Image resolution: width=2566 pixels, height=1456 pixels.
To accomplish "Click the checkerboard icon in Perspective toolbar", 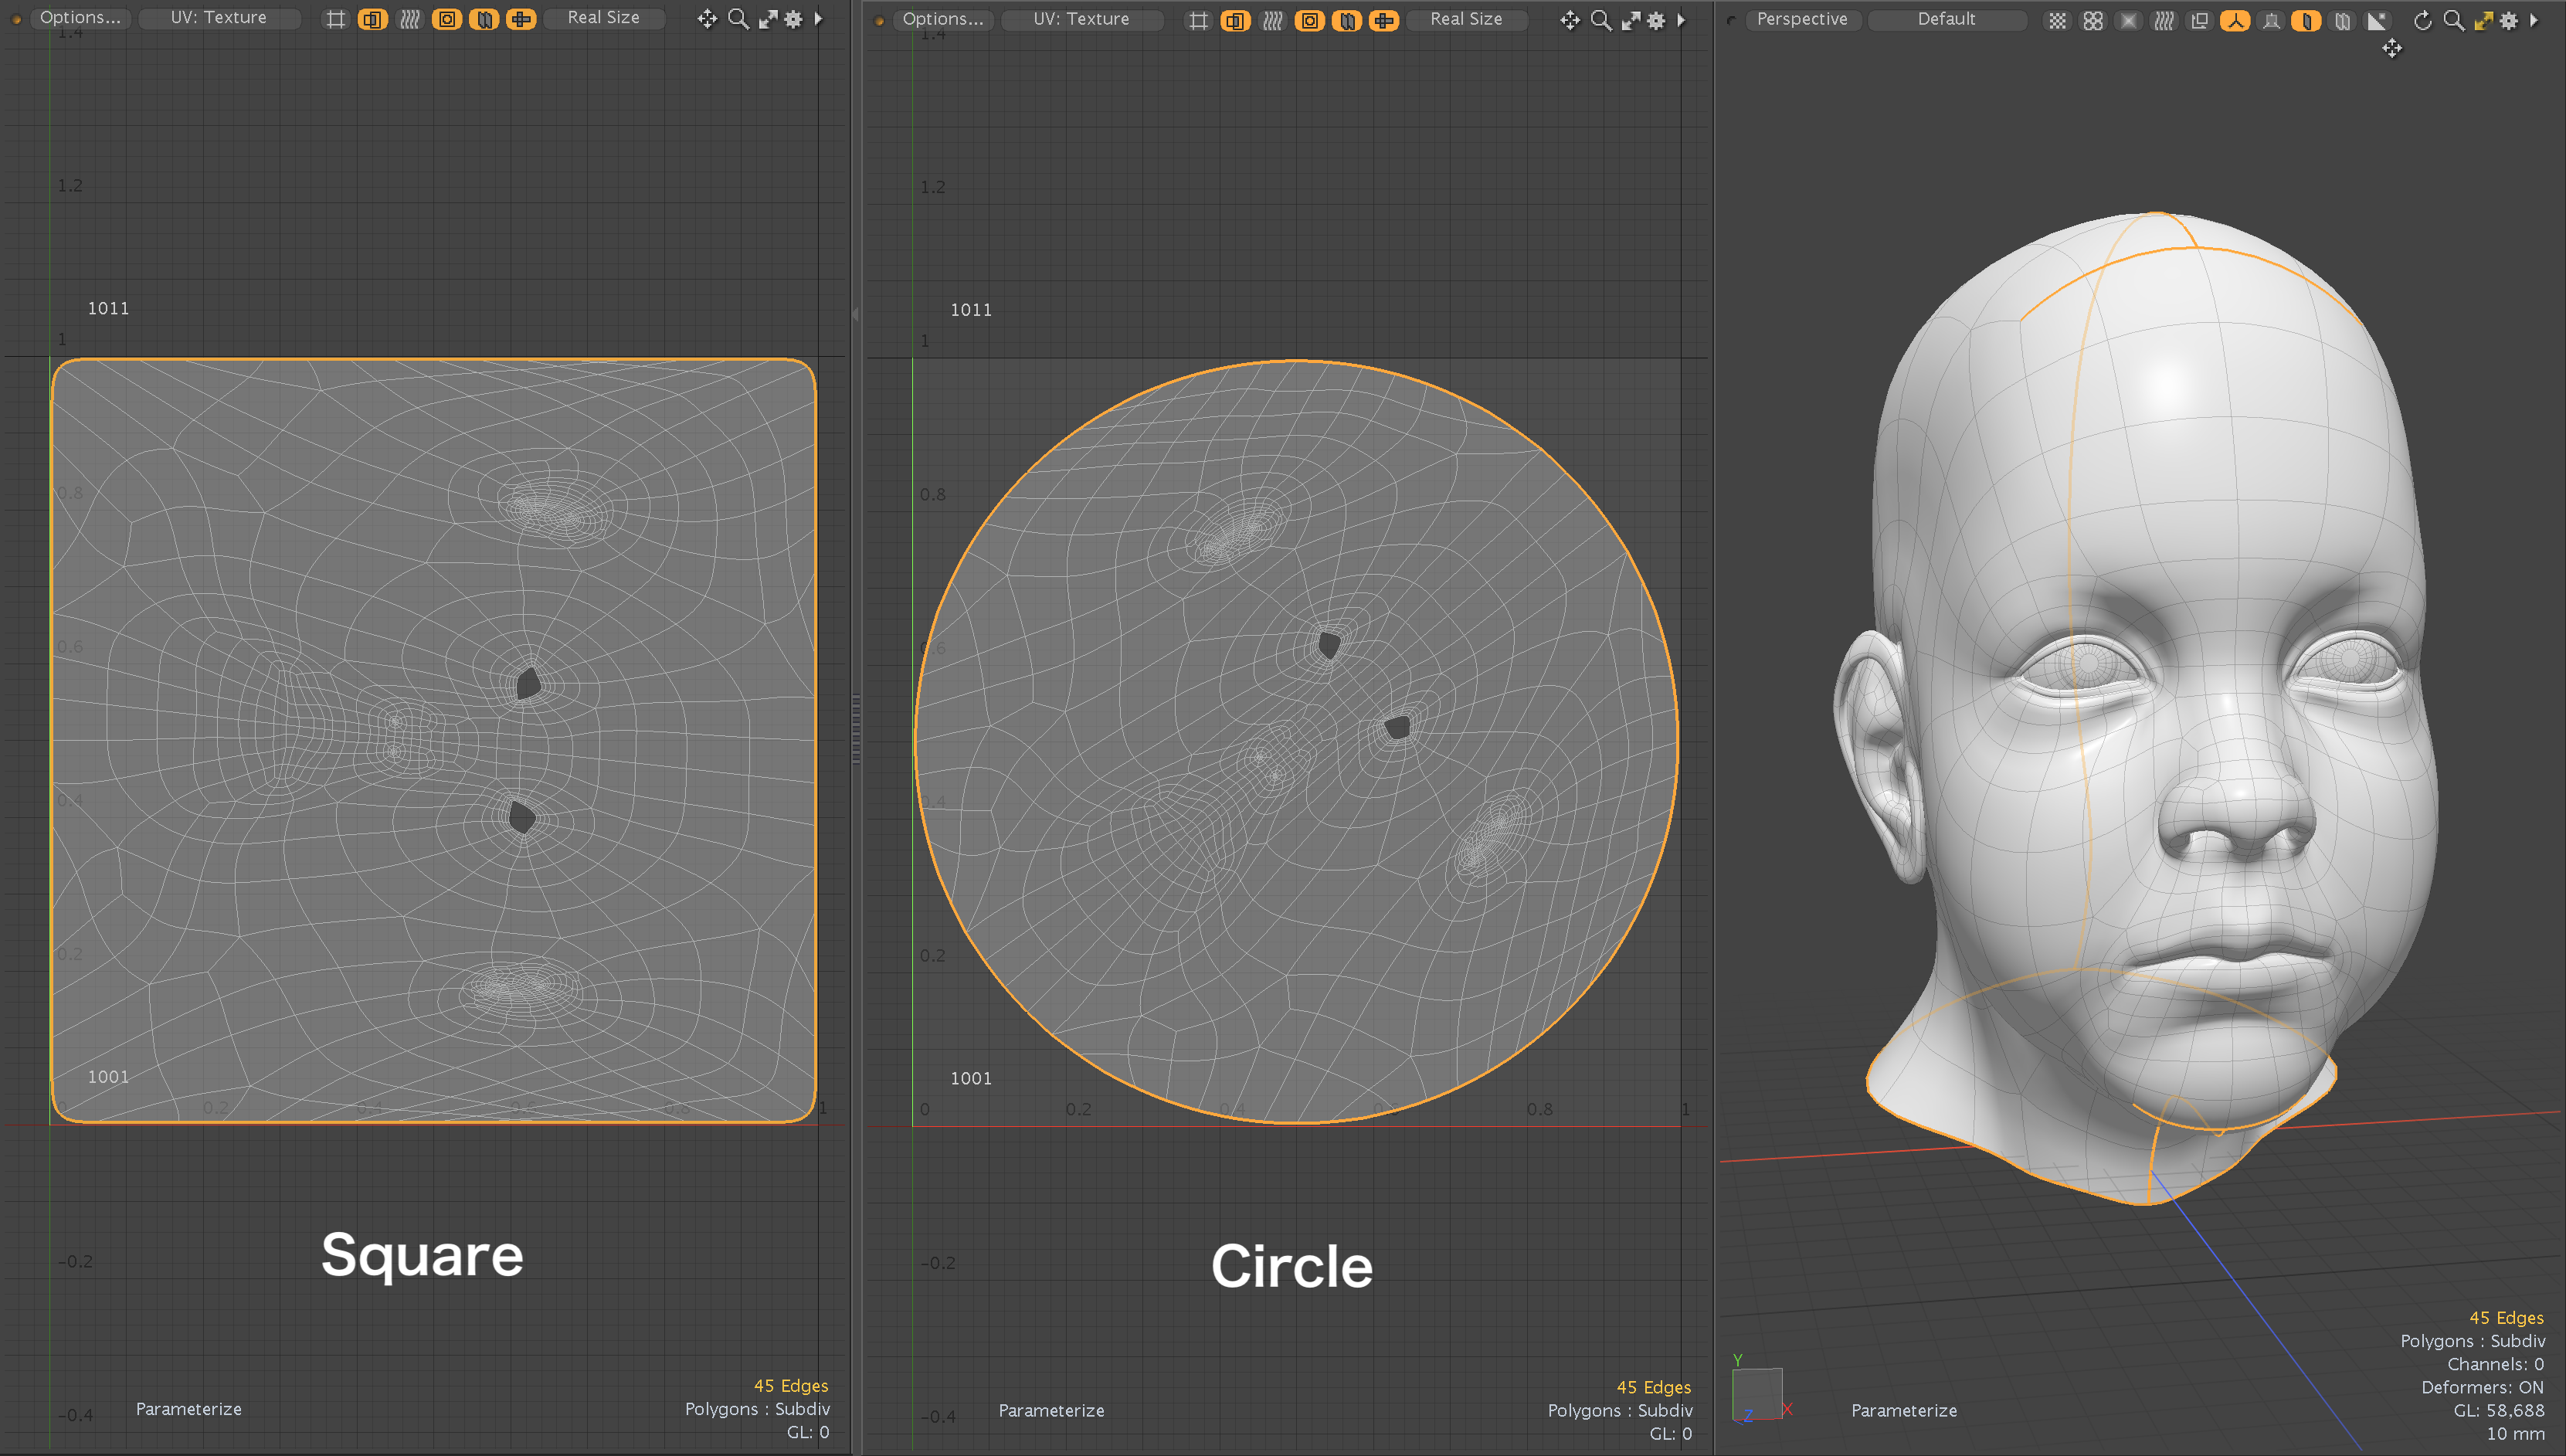I will click(2057, 20).
